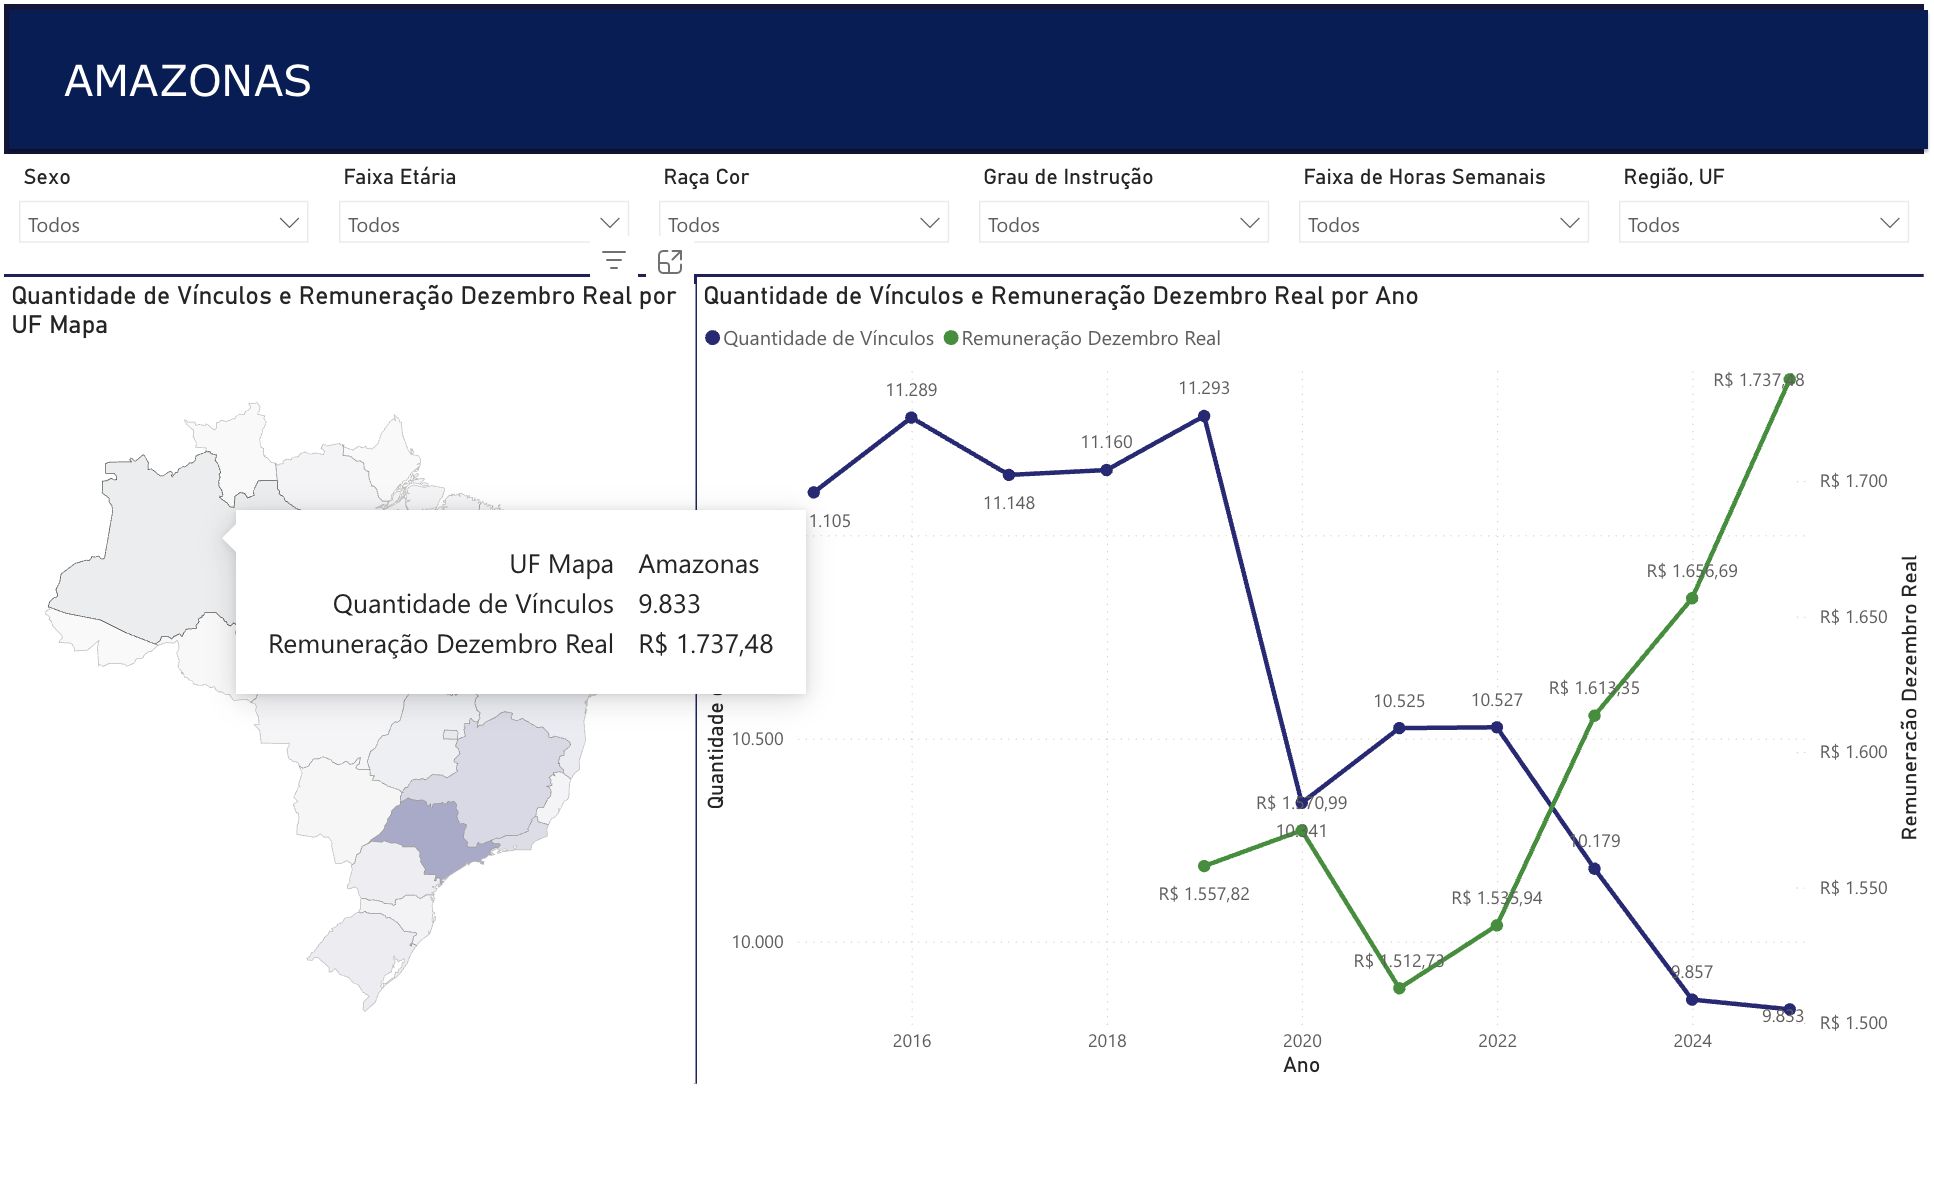Expand the Raça Cor filter dropdown

pos(803,223)
